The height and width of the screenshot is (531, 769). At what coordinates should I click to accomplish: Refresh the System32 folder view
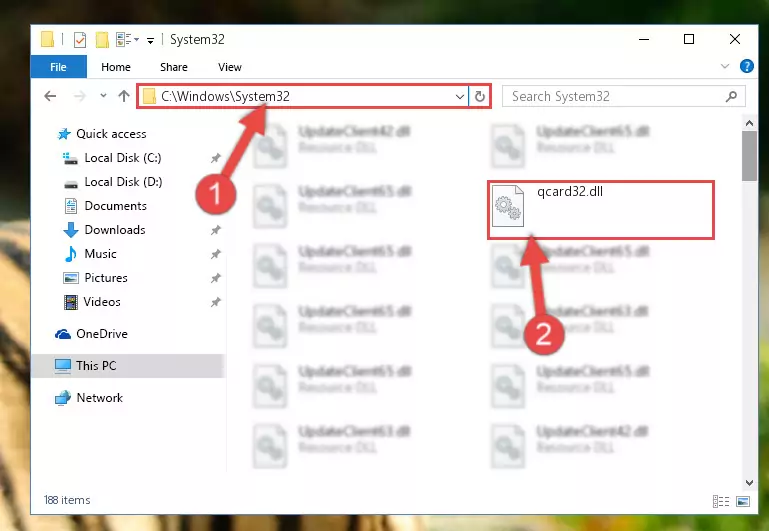coord(480,97)
